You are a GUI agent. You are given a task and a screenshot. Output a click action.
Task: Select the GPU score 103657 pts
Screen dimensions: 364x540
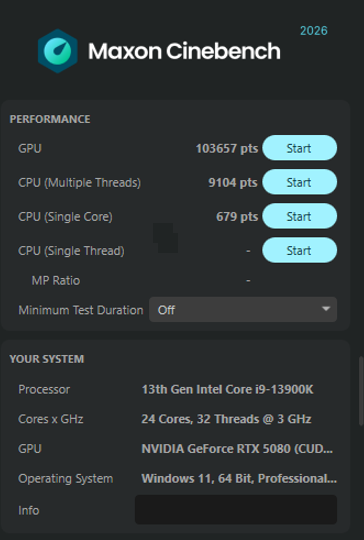(x=227, y=148)
